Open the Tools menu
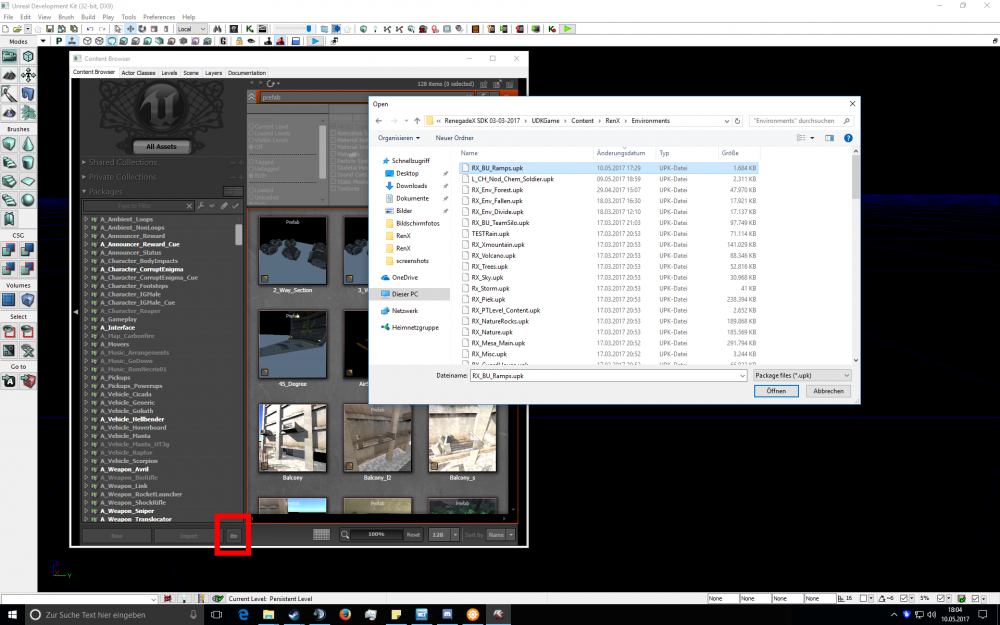The image size is (1000, 625). pos(128,17)
